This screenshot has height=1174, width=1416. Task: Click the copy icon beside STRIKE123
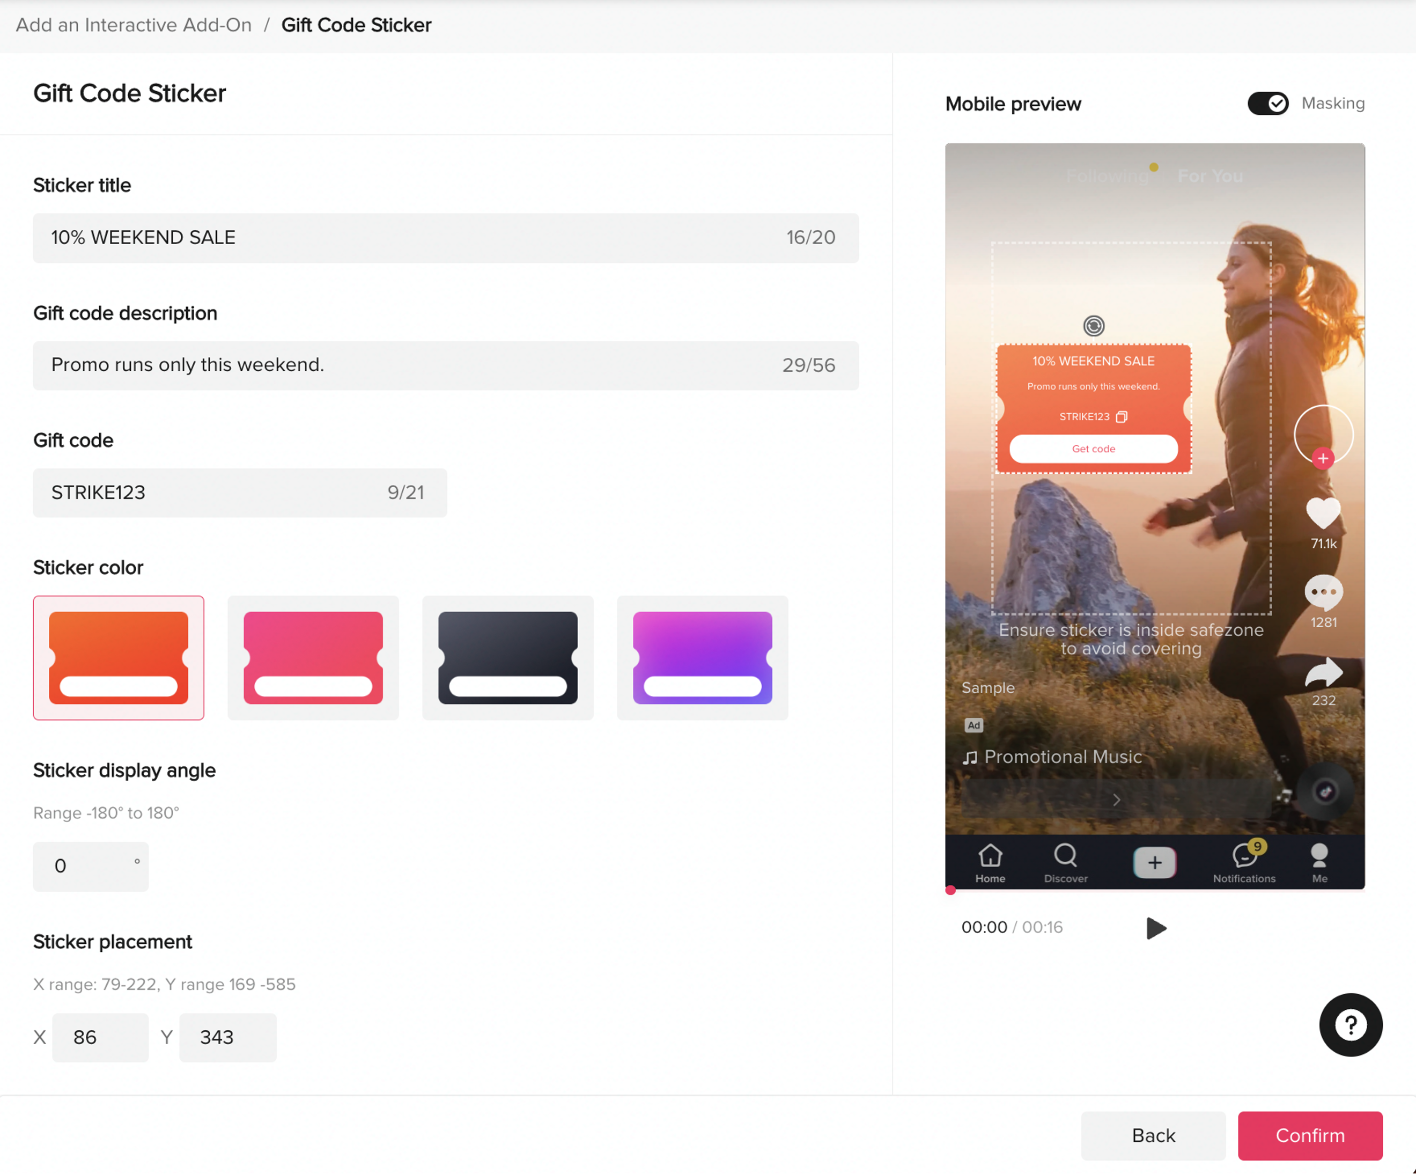[x=1122, y=417]
